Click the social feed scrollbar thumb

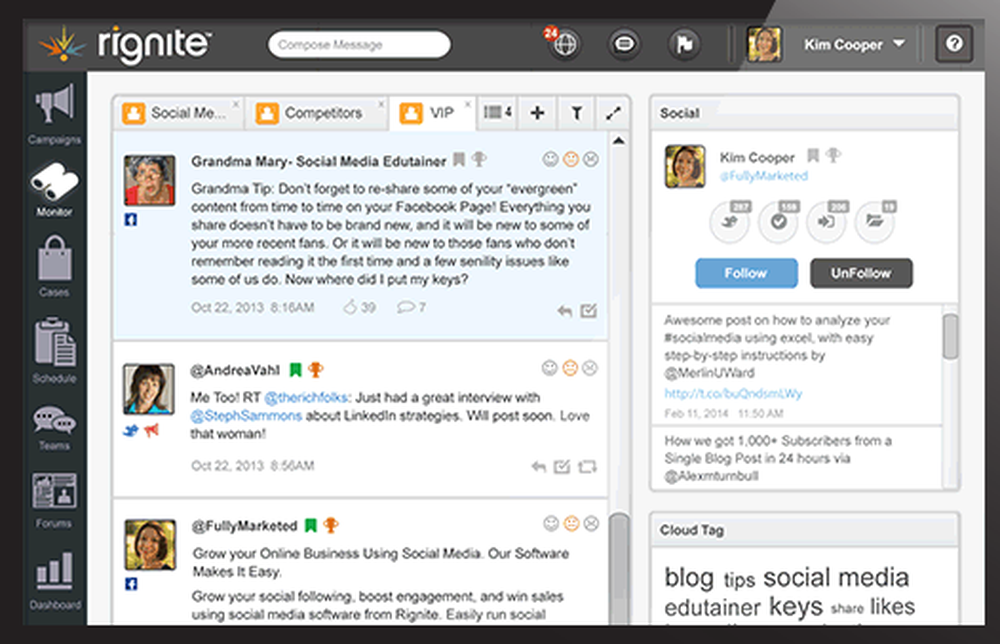(950, 336)
